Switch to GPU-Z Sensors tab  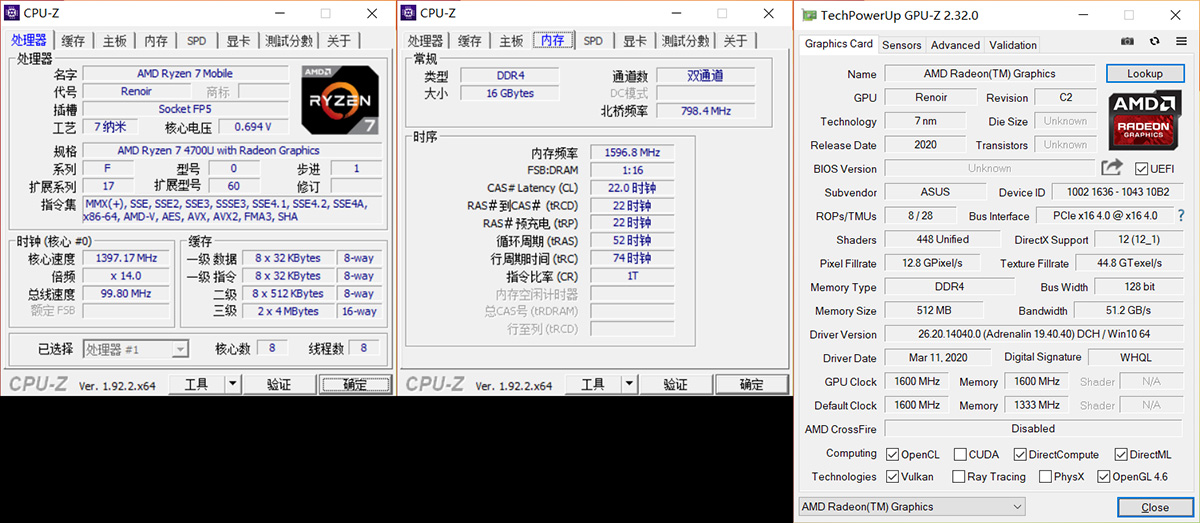(x=901, y=45)
